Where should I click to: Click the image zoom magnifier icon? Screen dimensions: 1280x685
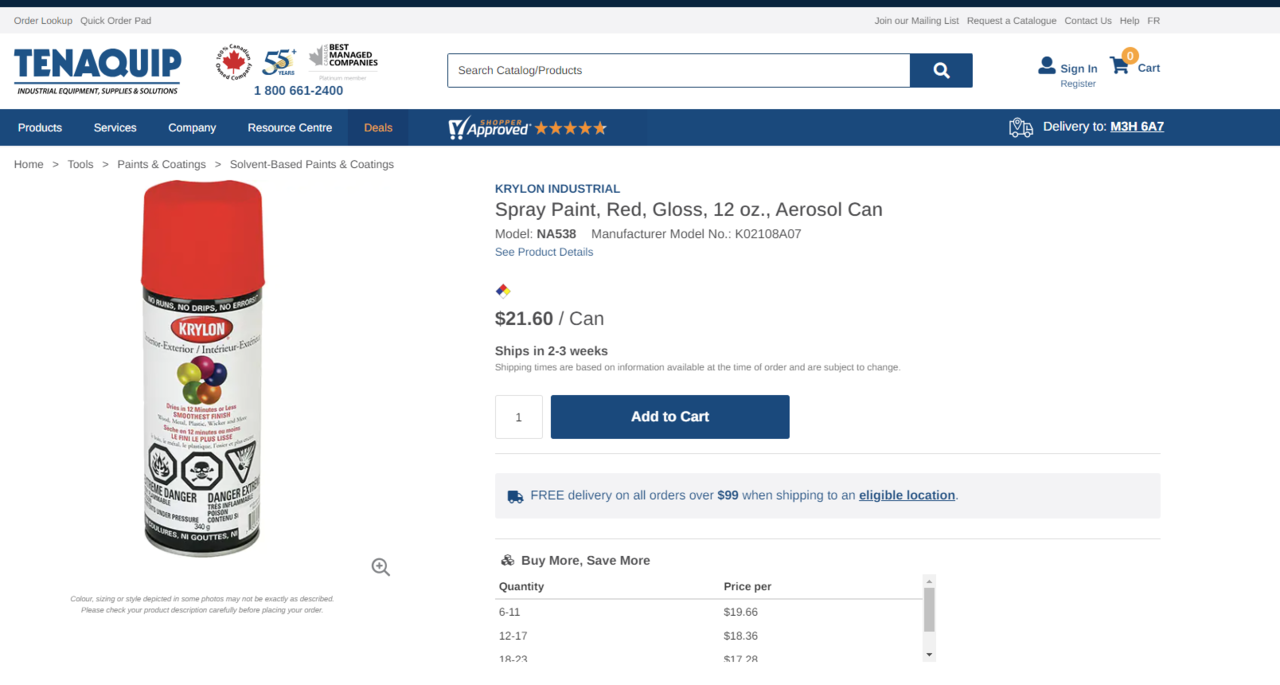[x=380, y=567]
